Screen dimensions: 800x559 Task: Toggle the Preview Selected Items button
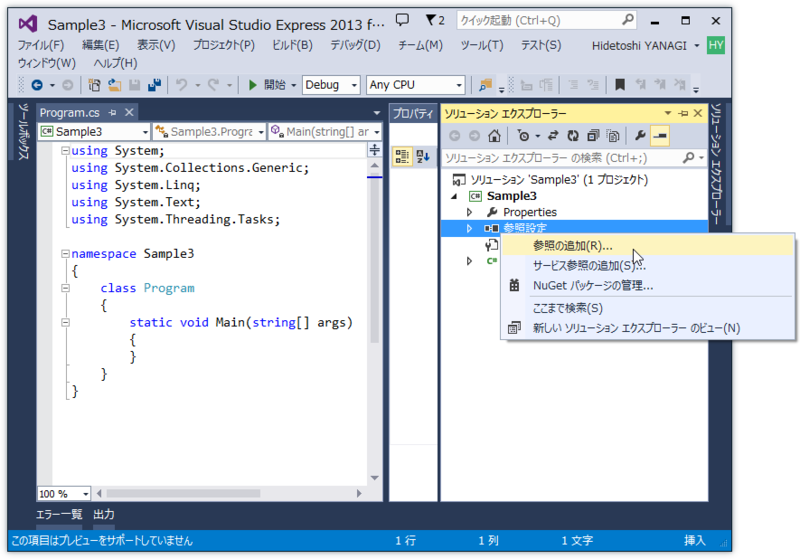[660, 136]
